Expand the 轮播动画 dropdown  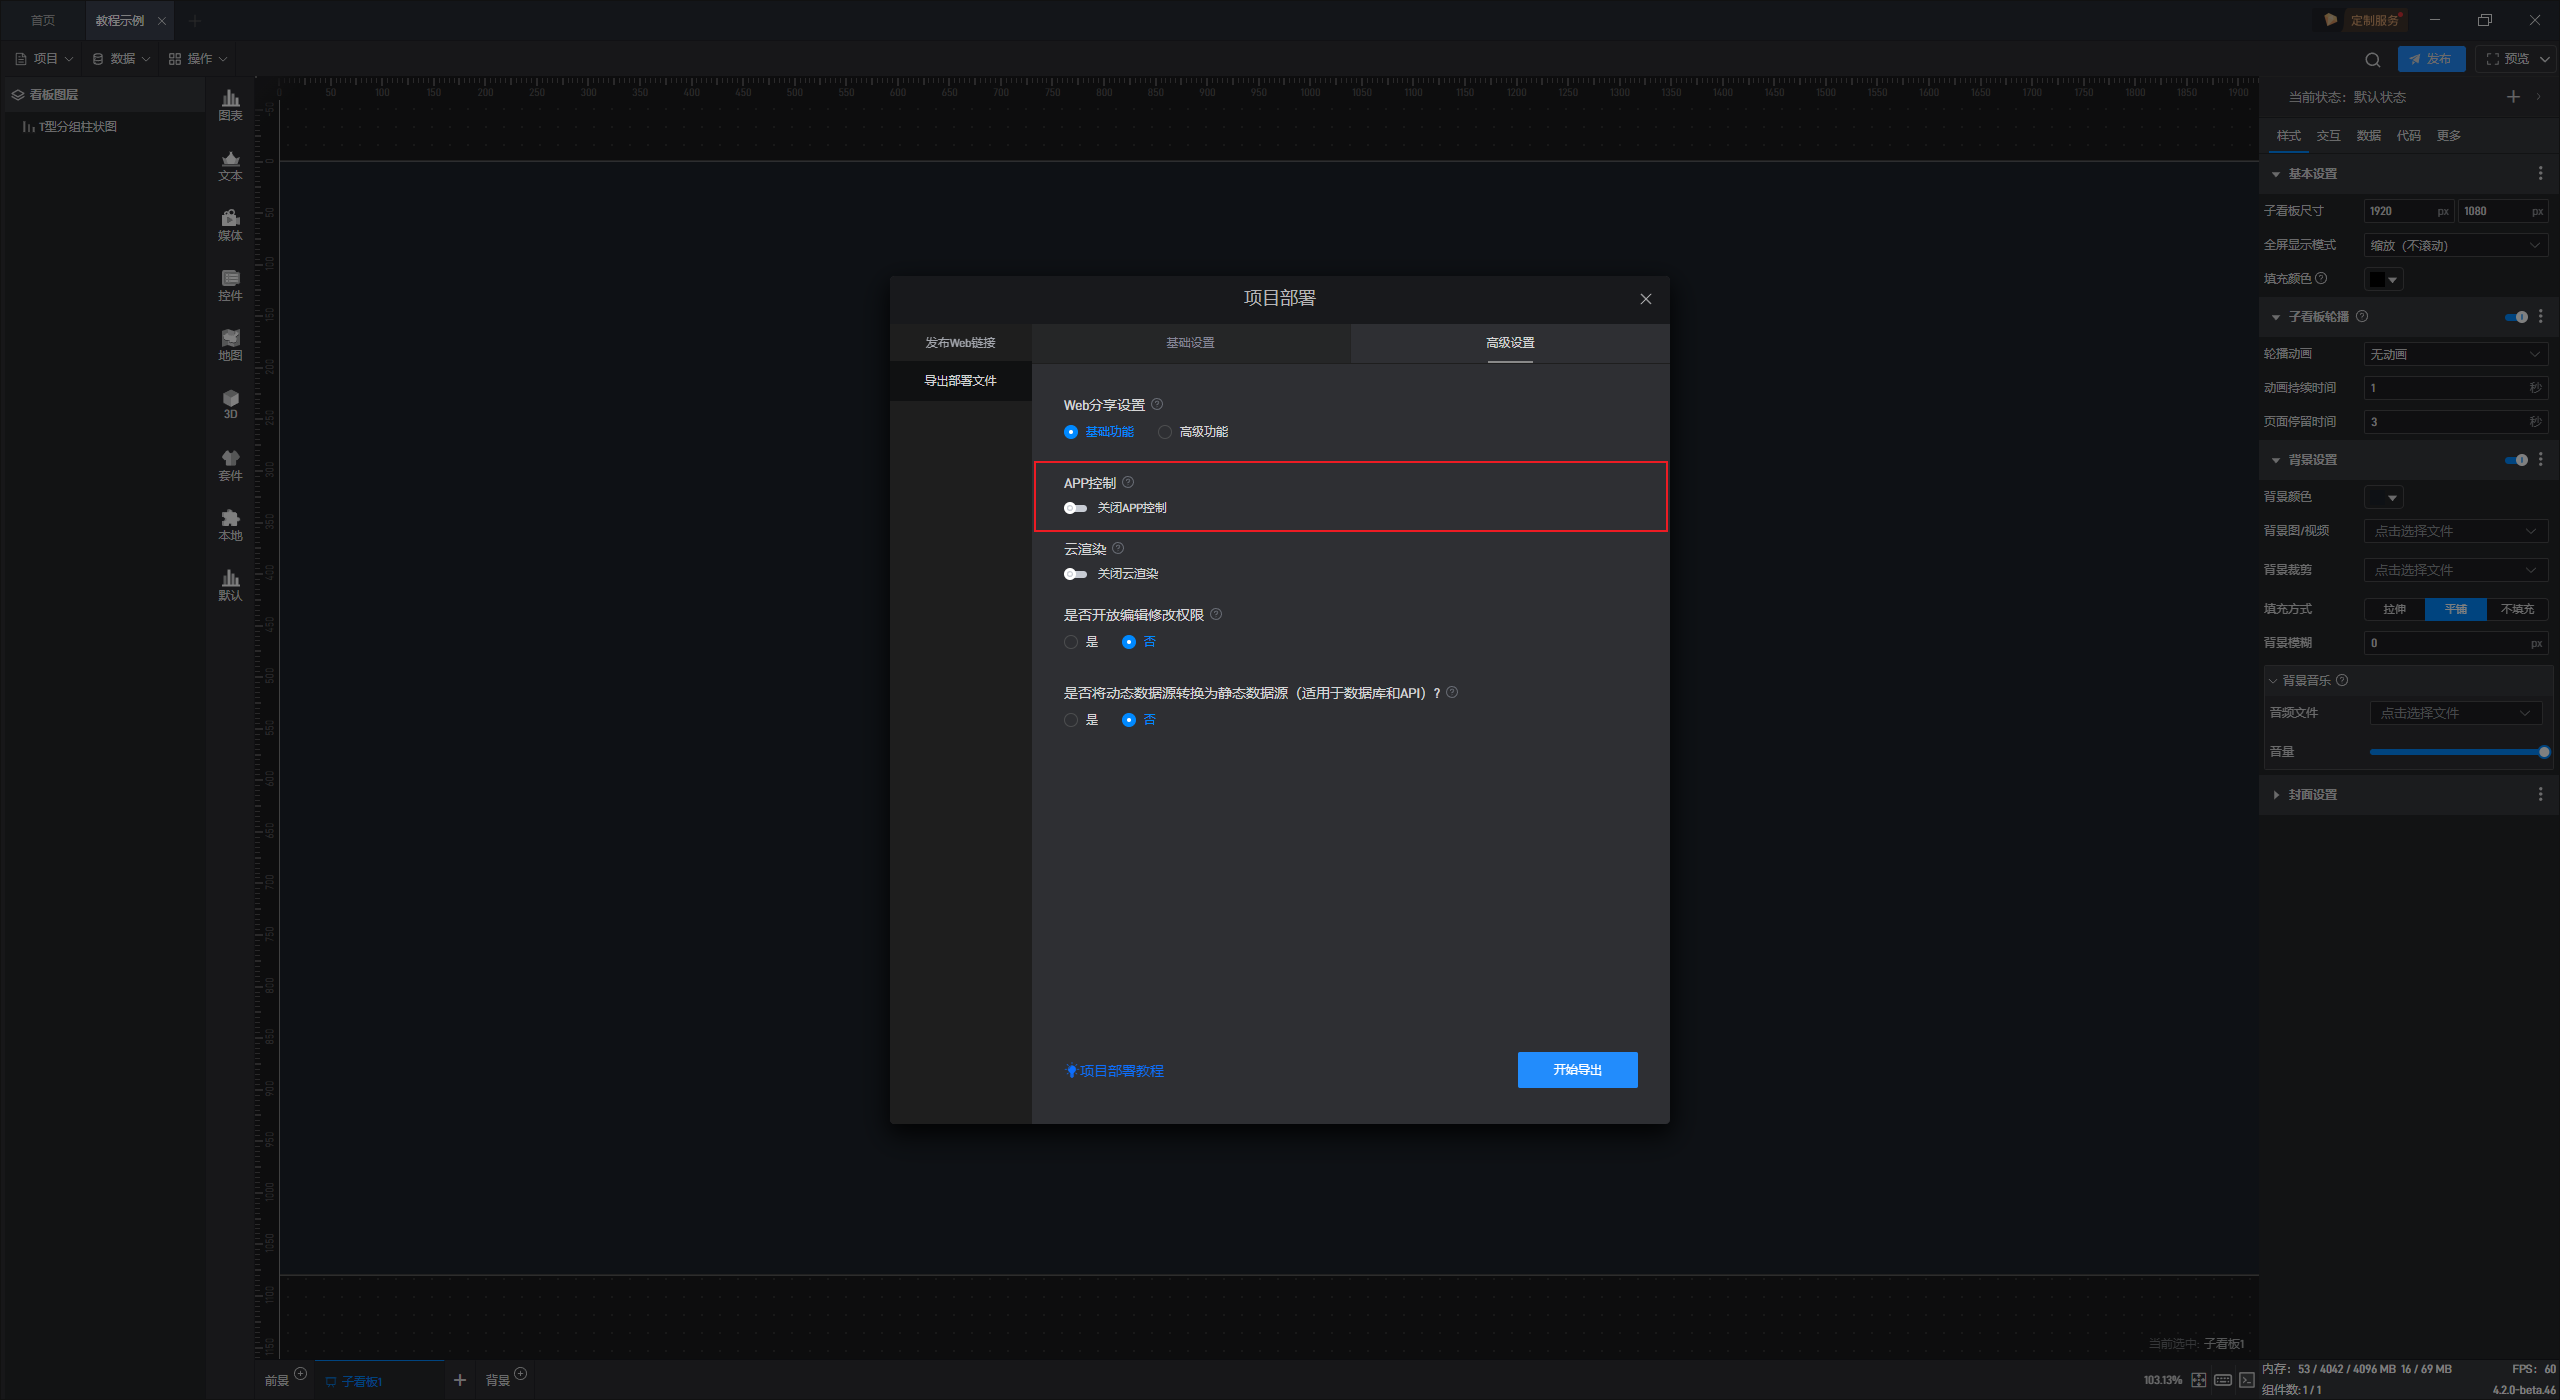tap(2454, 354)
